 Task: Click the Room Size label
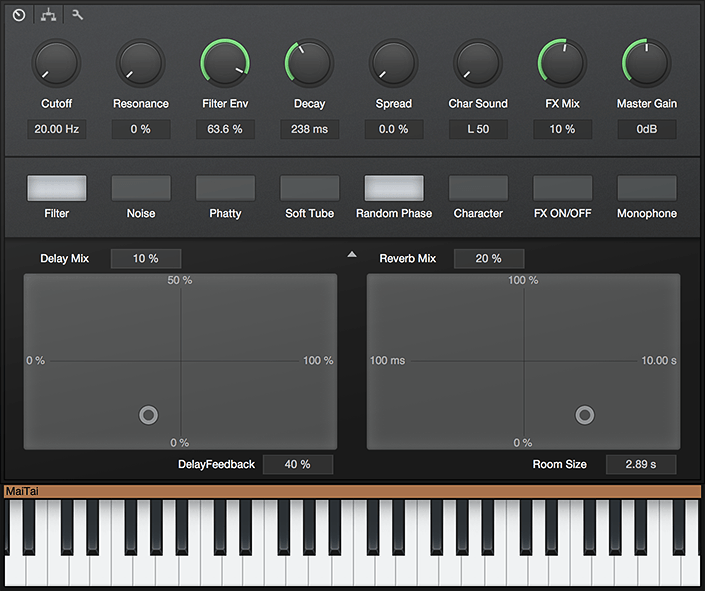560,464
